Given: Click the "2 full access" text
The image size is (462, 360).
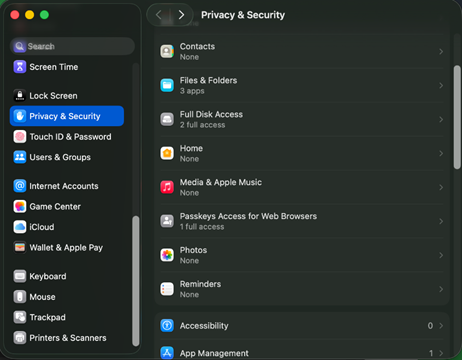Looking at the screenshot, I should coord(202,125).
